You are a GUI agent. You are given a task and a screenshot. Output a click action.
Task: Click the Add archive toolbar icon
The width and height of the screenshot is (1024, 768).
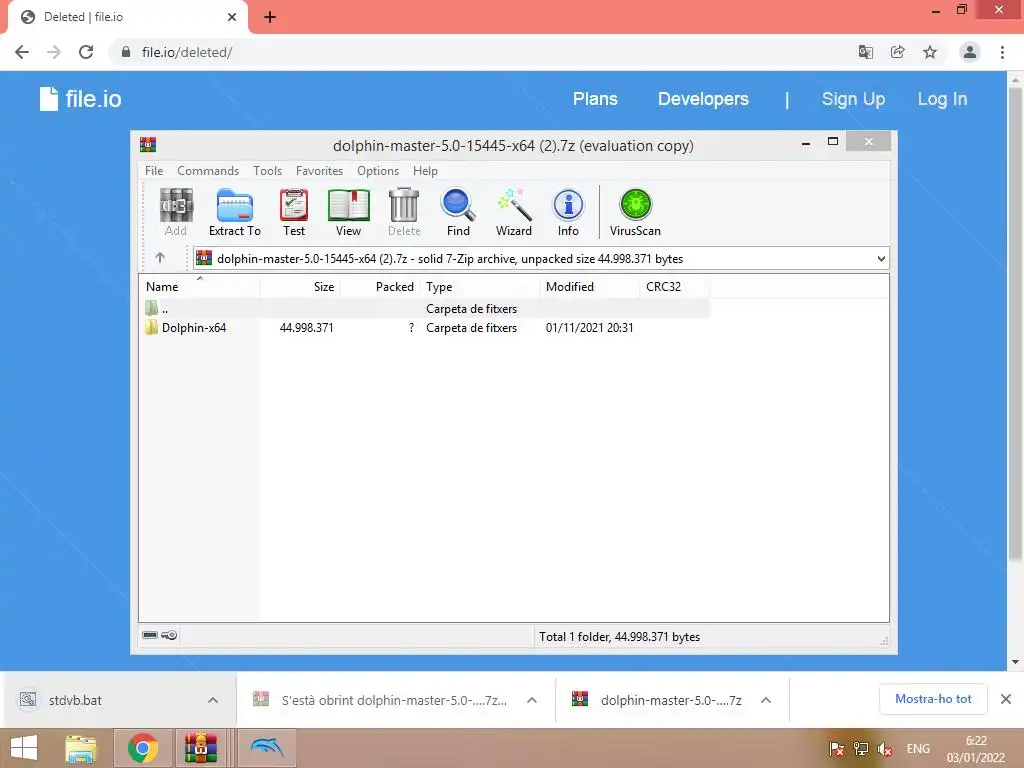click(x=176, y=212)
